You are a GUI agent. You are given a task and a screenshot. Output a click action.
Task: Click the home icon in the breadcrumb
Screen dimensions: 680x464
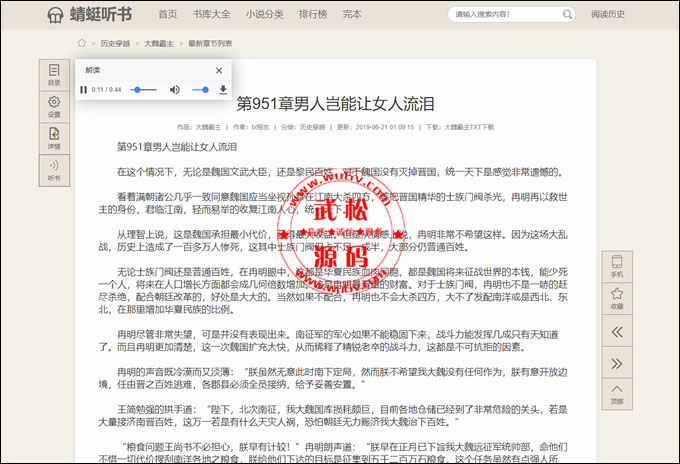tap(82, 43)
